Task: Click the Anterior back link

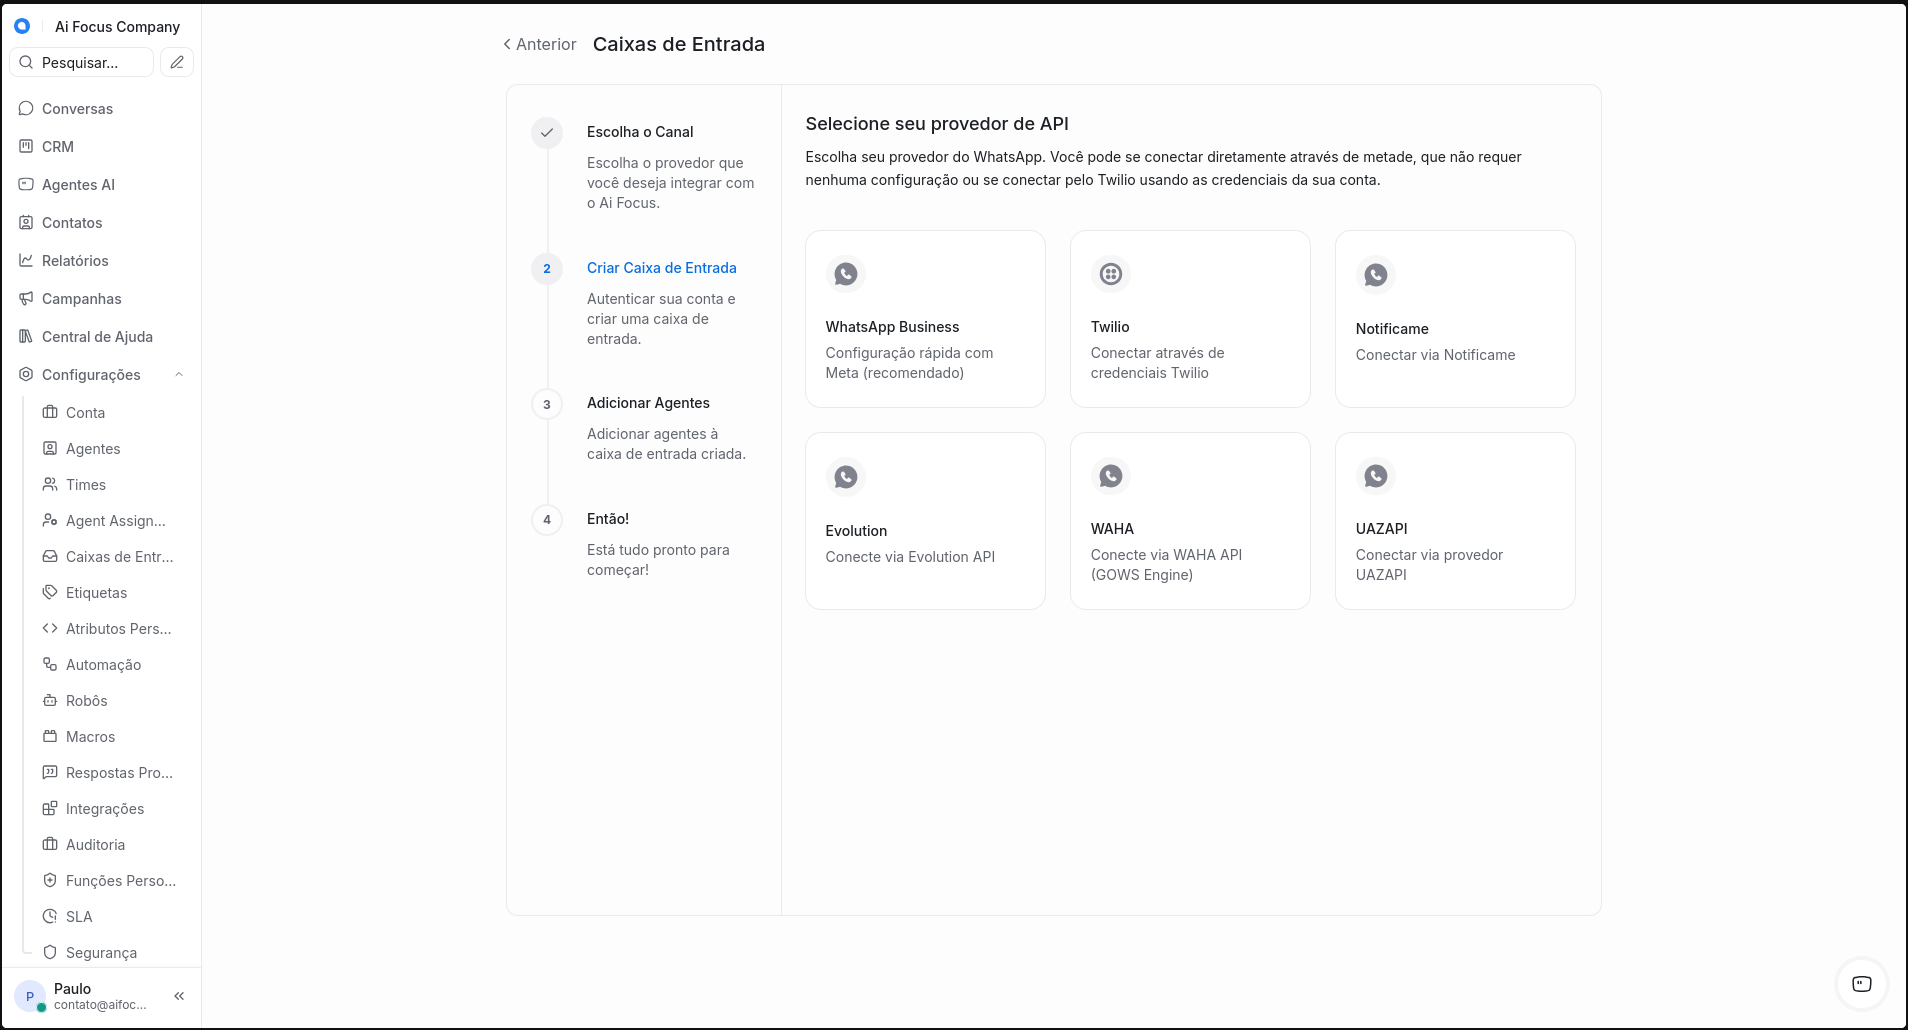Action: [x=539, y=44]
